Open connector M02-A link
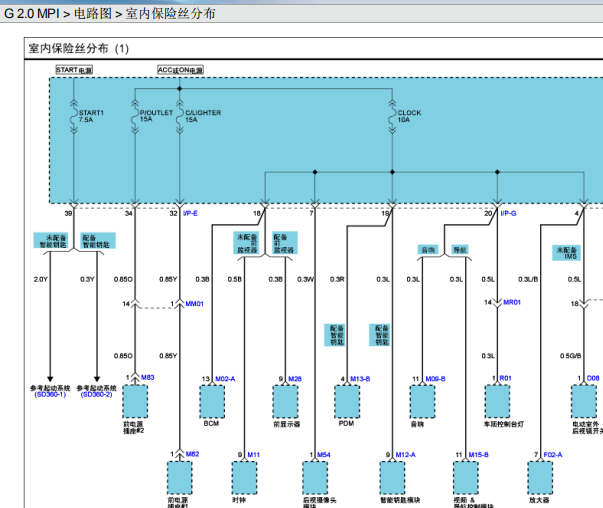The image size is (603, 508). coord(225,379)
